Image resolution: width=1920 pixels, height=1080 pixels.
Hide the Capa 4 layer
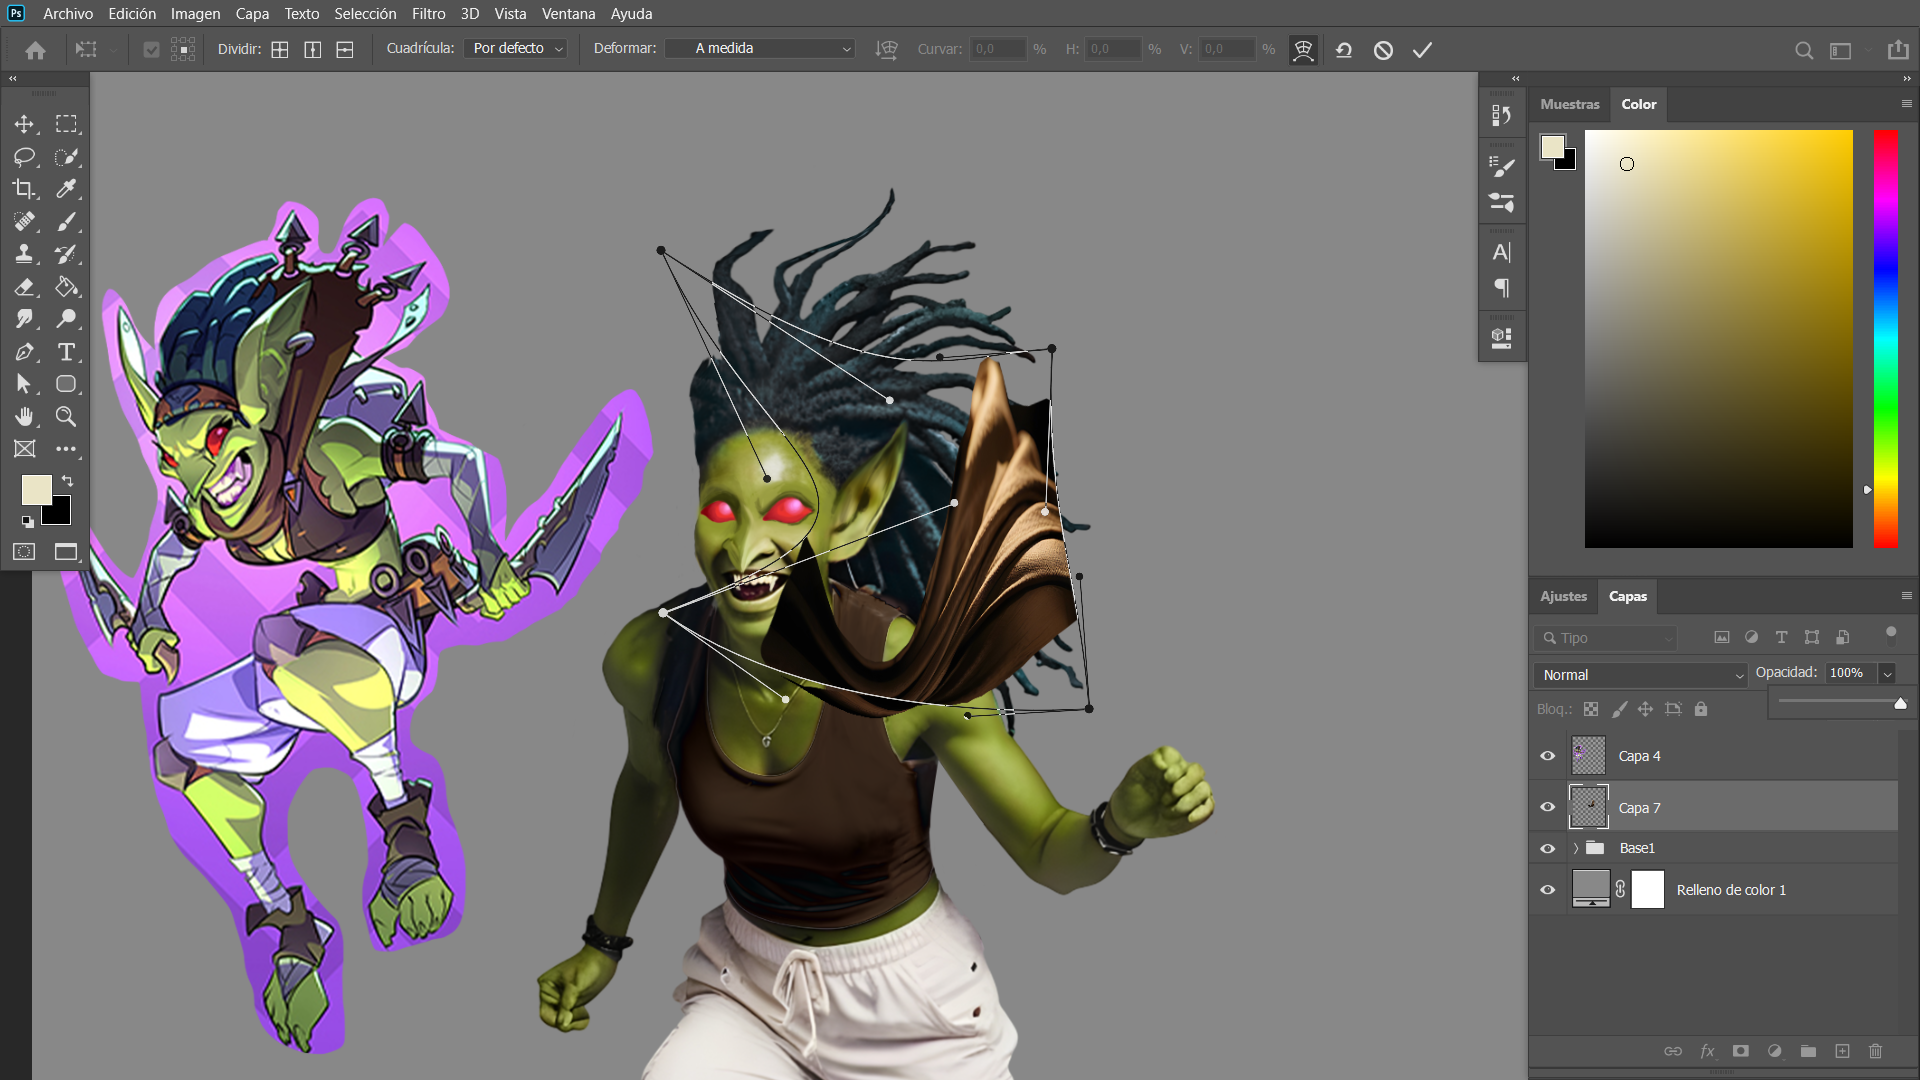1548,756
